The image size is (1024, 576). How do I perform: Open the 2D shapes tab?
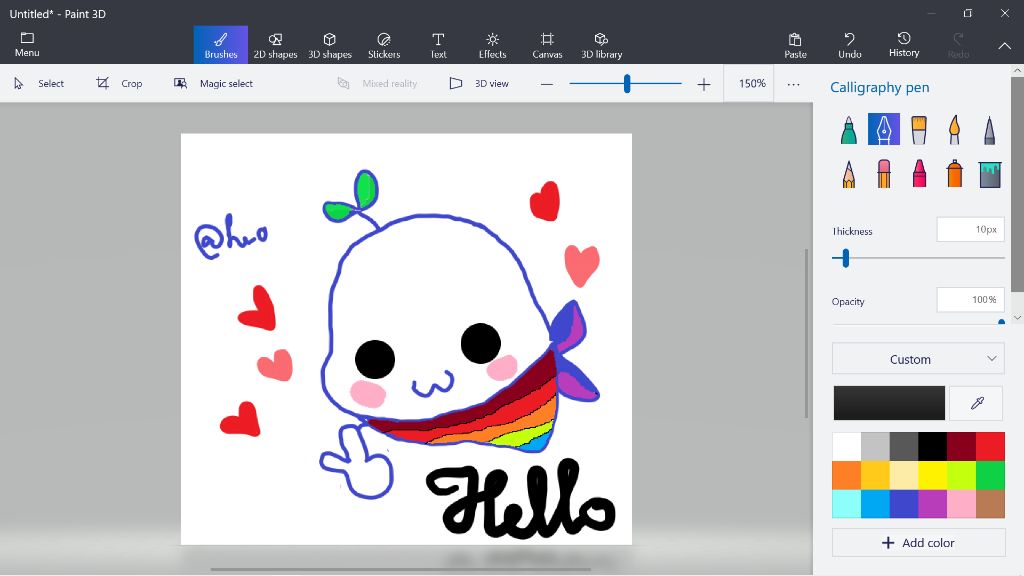click(x=275, y=45)
